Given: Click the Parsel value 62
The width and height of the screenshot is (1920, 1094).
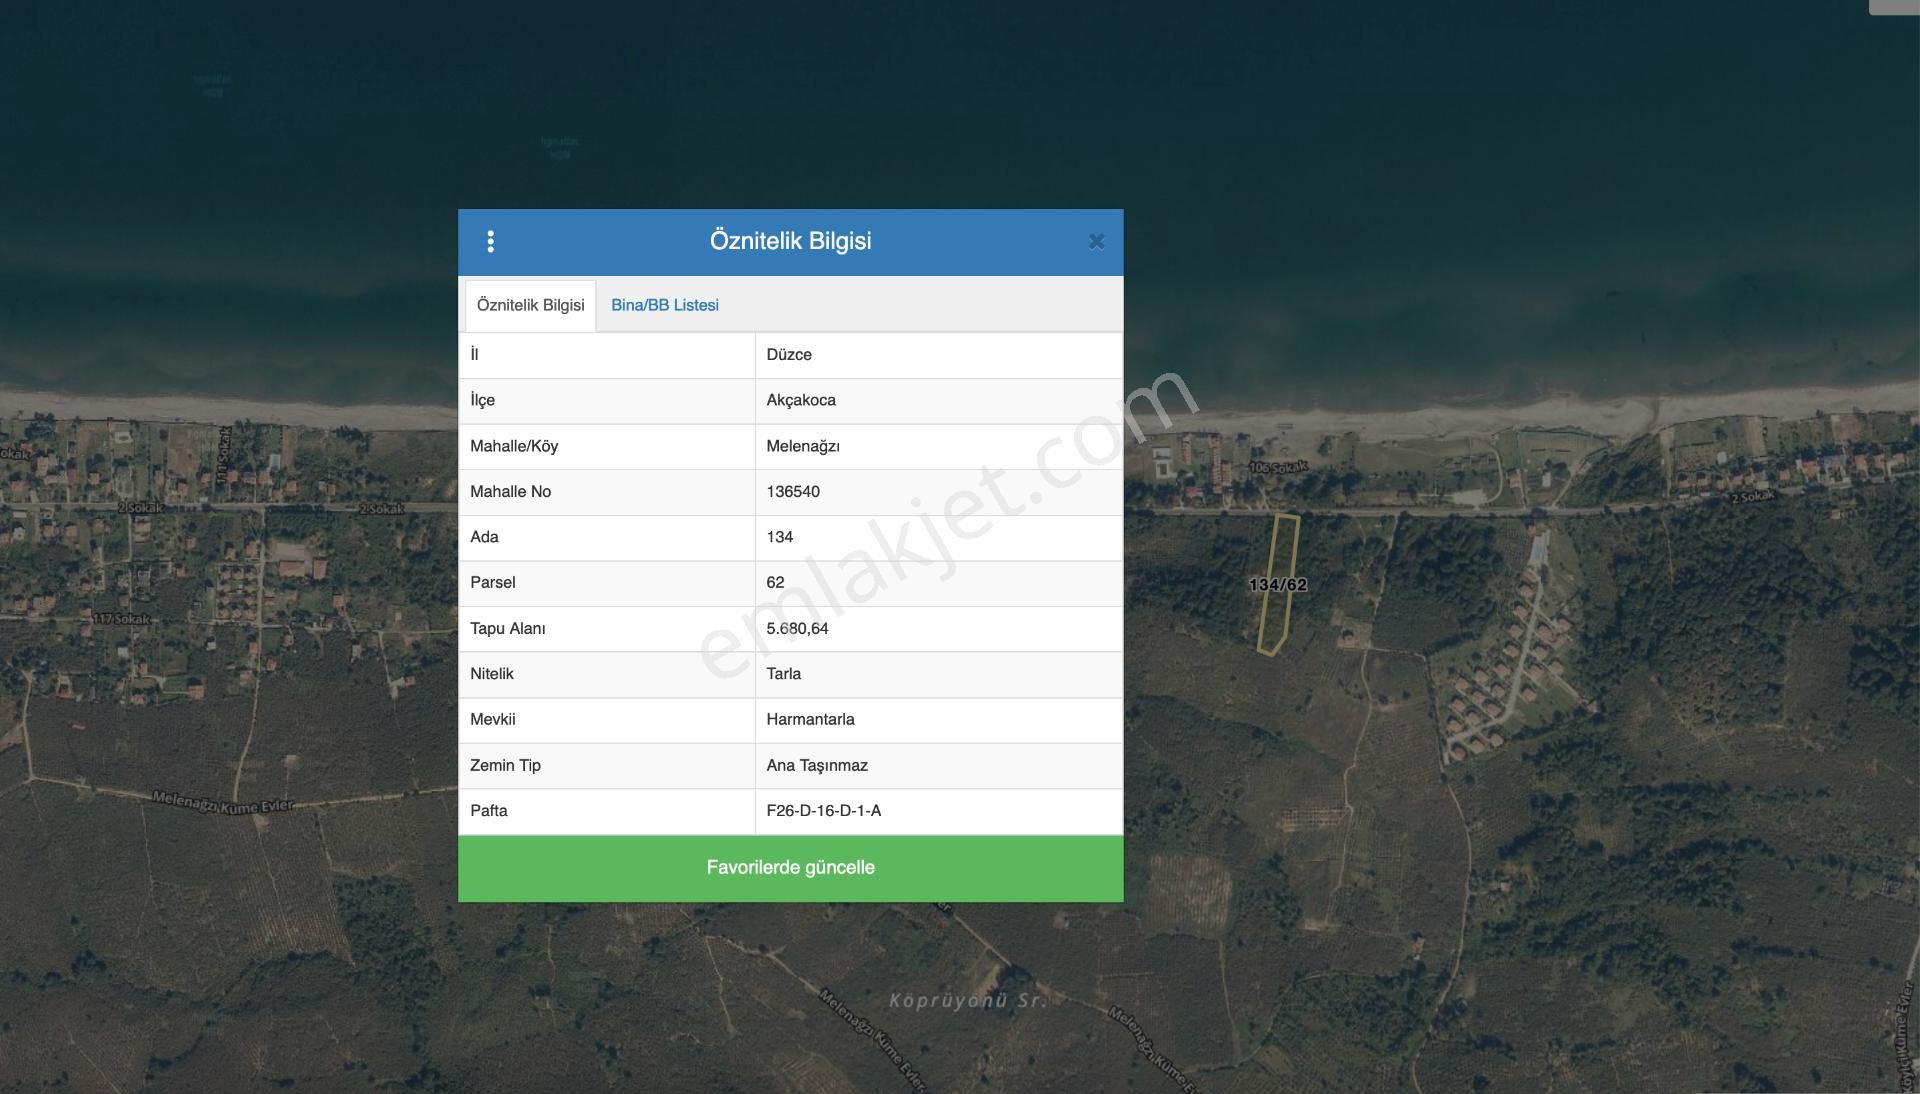Looking at the screenshot, I should [775, 582].
